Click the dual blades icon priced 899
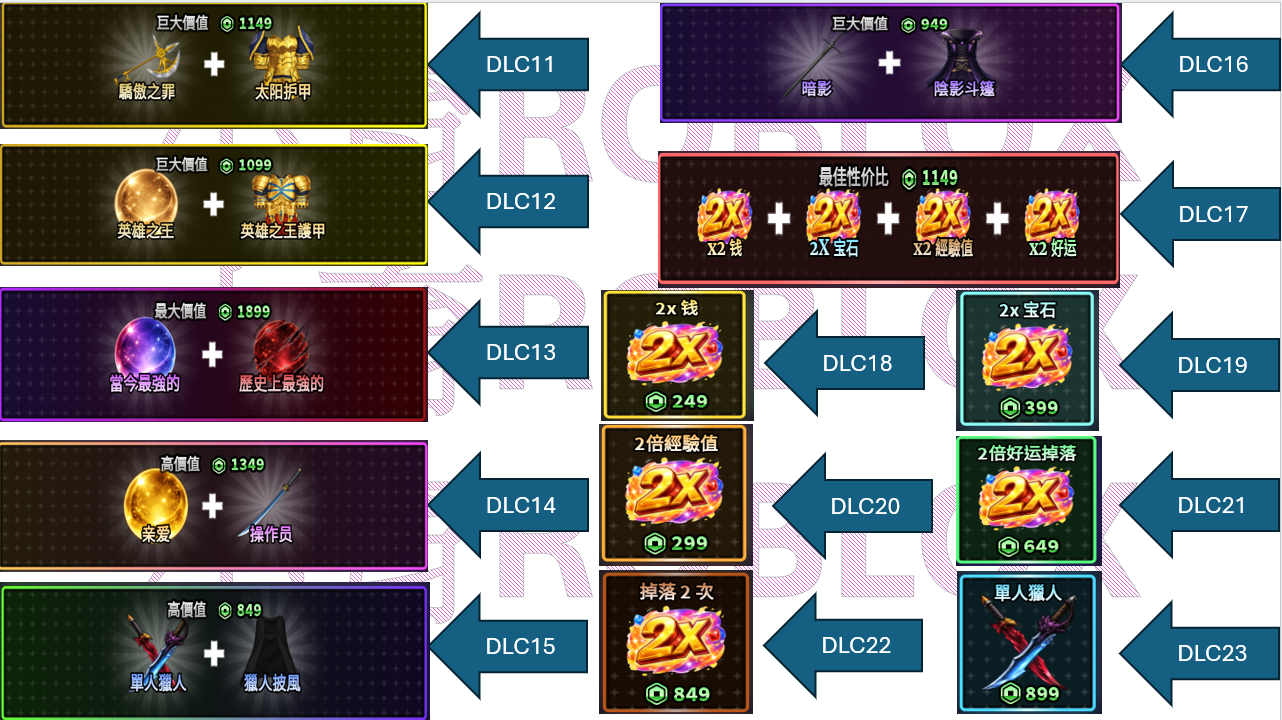This screenshot has height=720, width=1282. [1026, 644]
